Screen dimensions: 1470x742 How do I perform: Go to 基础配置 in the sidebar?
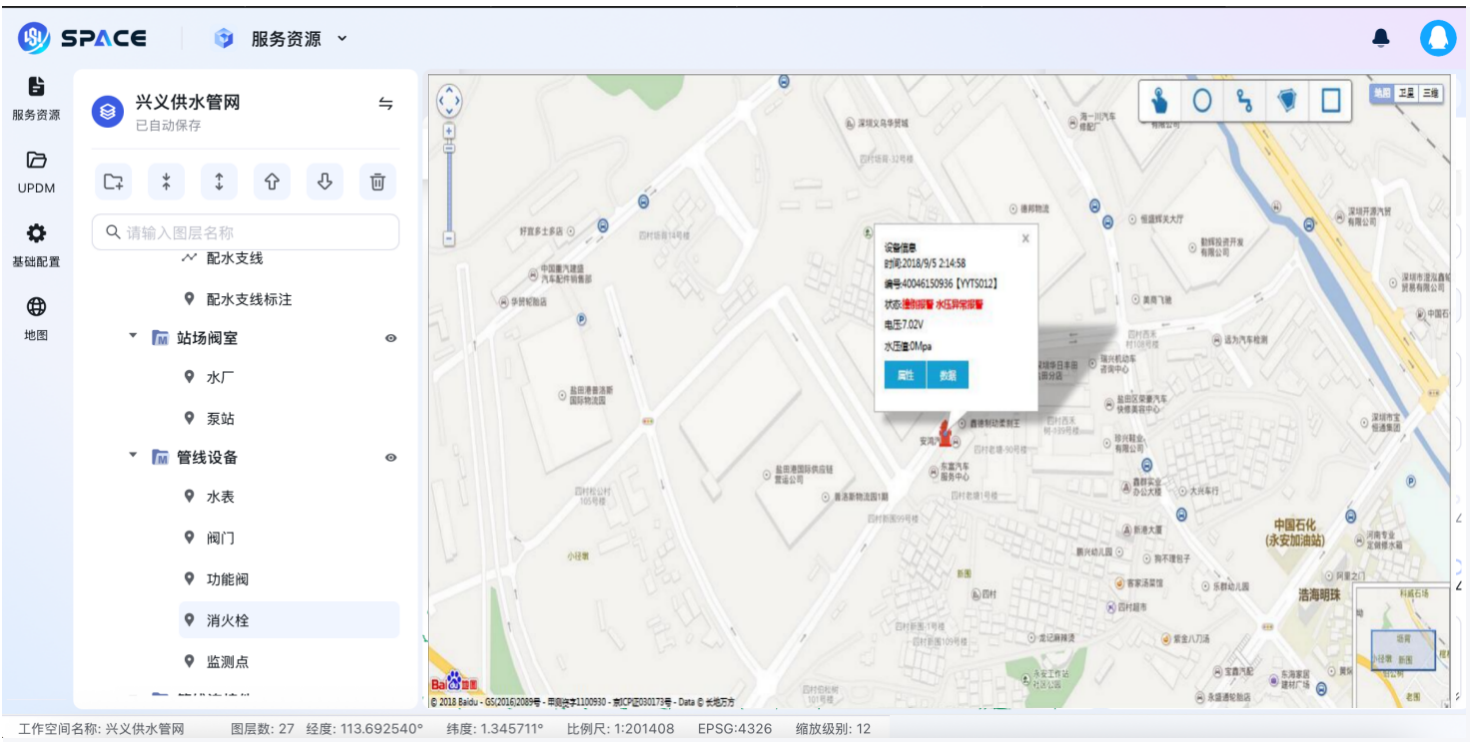pyautogui.click(x=36, y=245)
